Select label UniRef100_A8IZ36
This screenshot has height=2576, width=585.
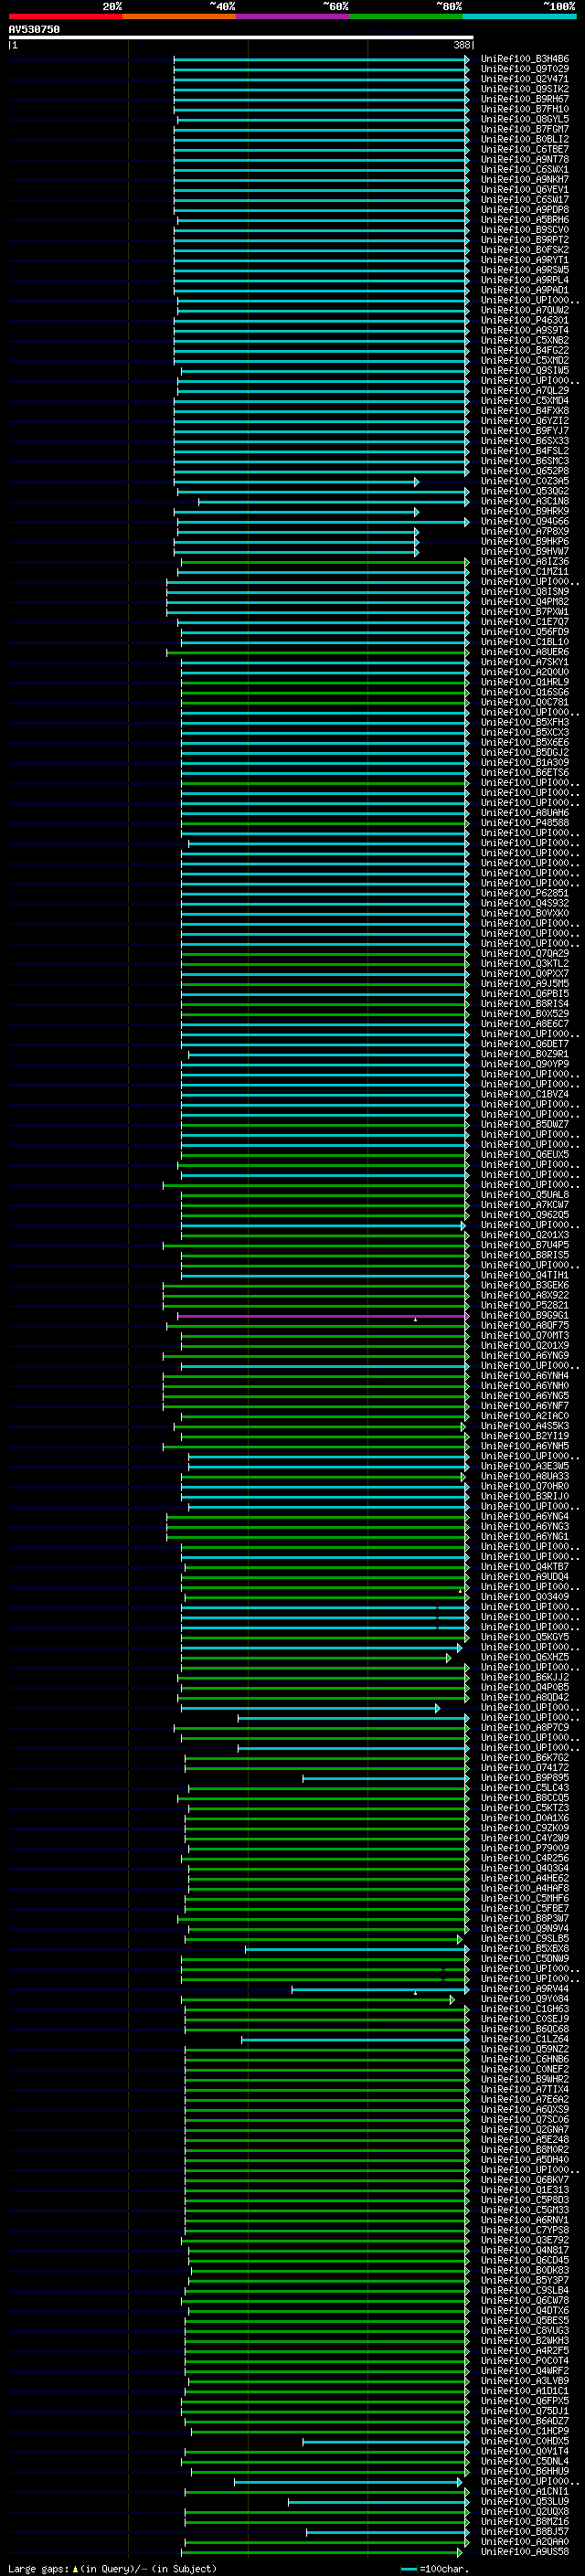pyautogui.click(x=525, y=562)
